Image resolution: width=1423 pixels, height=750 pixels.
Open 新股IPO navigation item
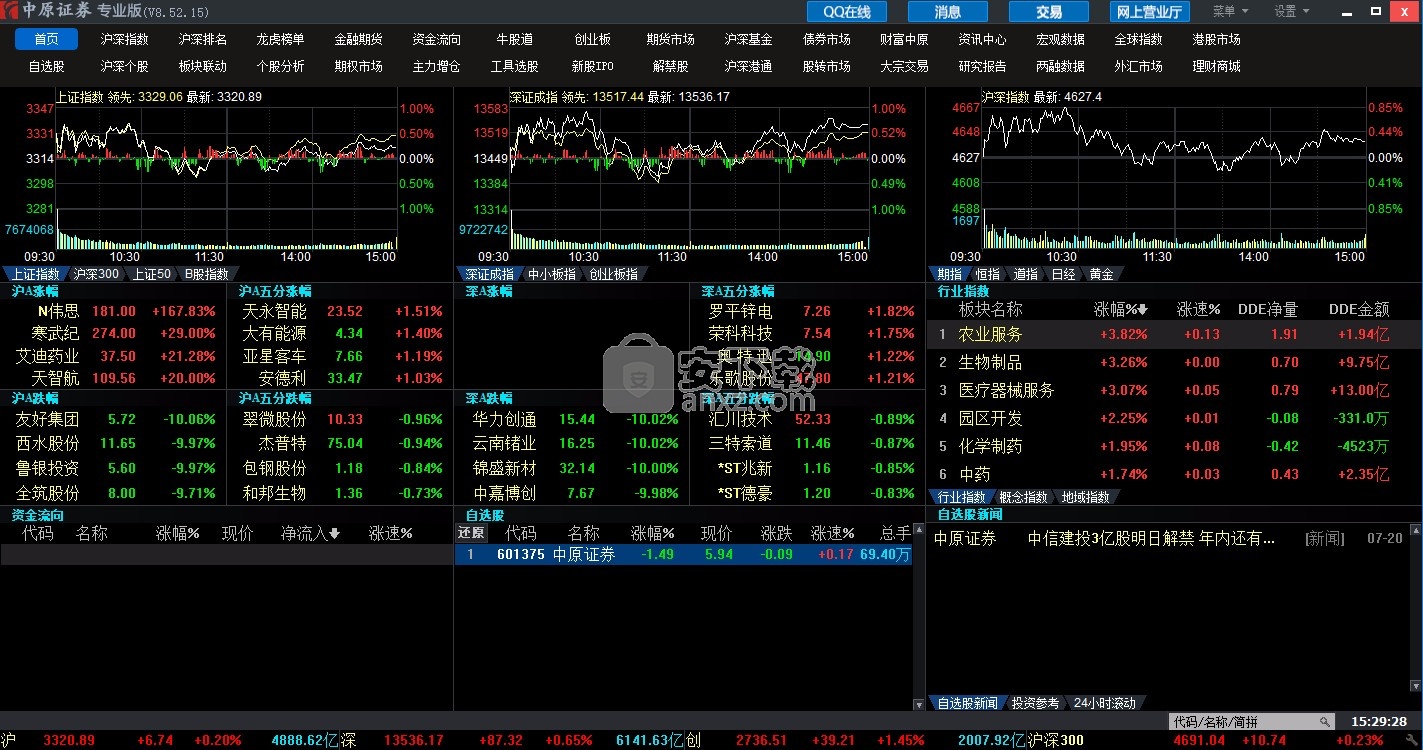coord(593,66)
